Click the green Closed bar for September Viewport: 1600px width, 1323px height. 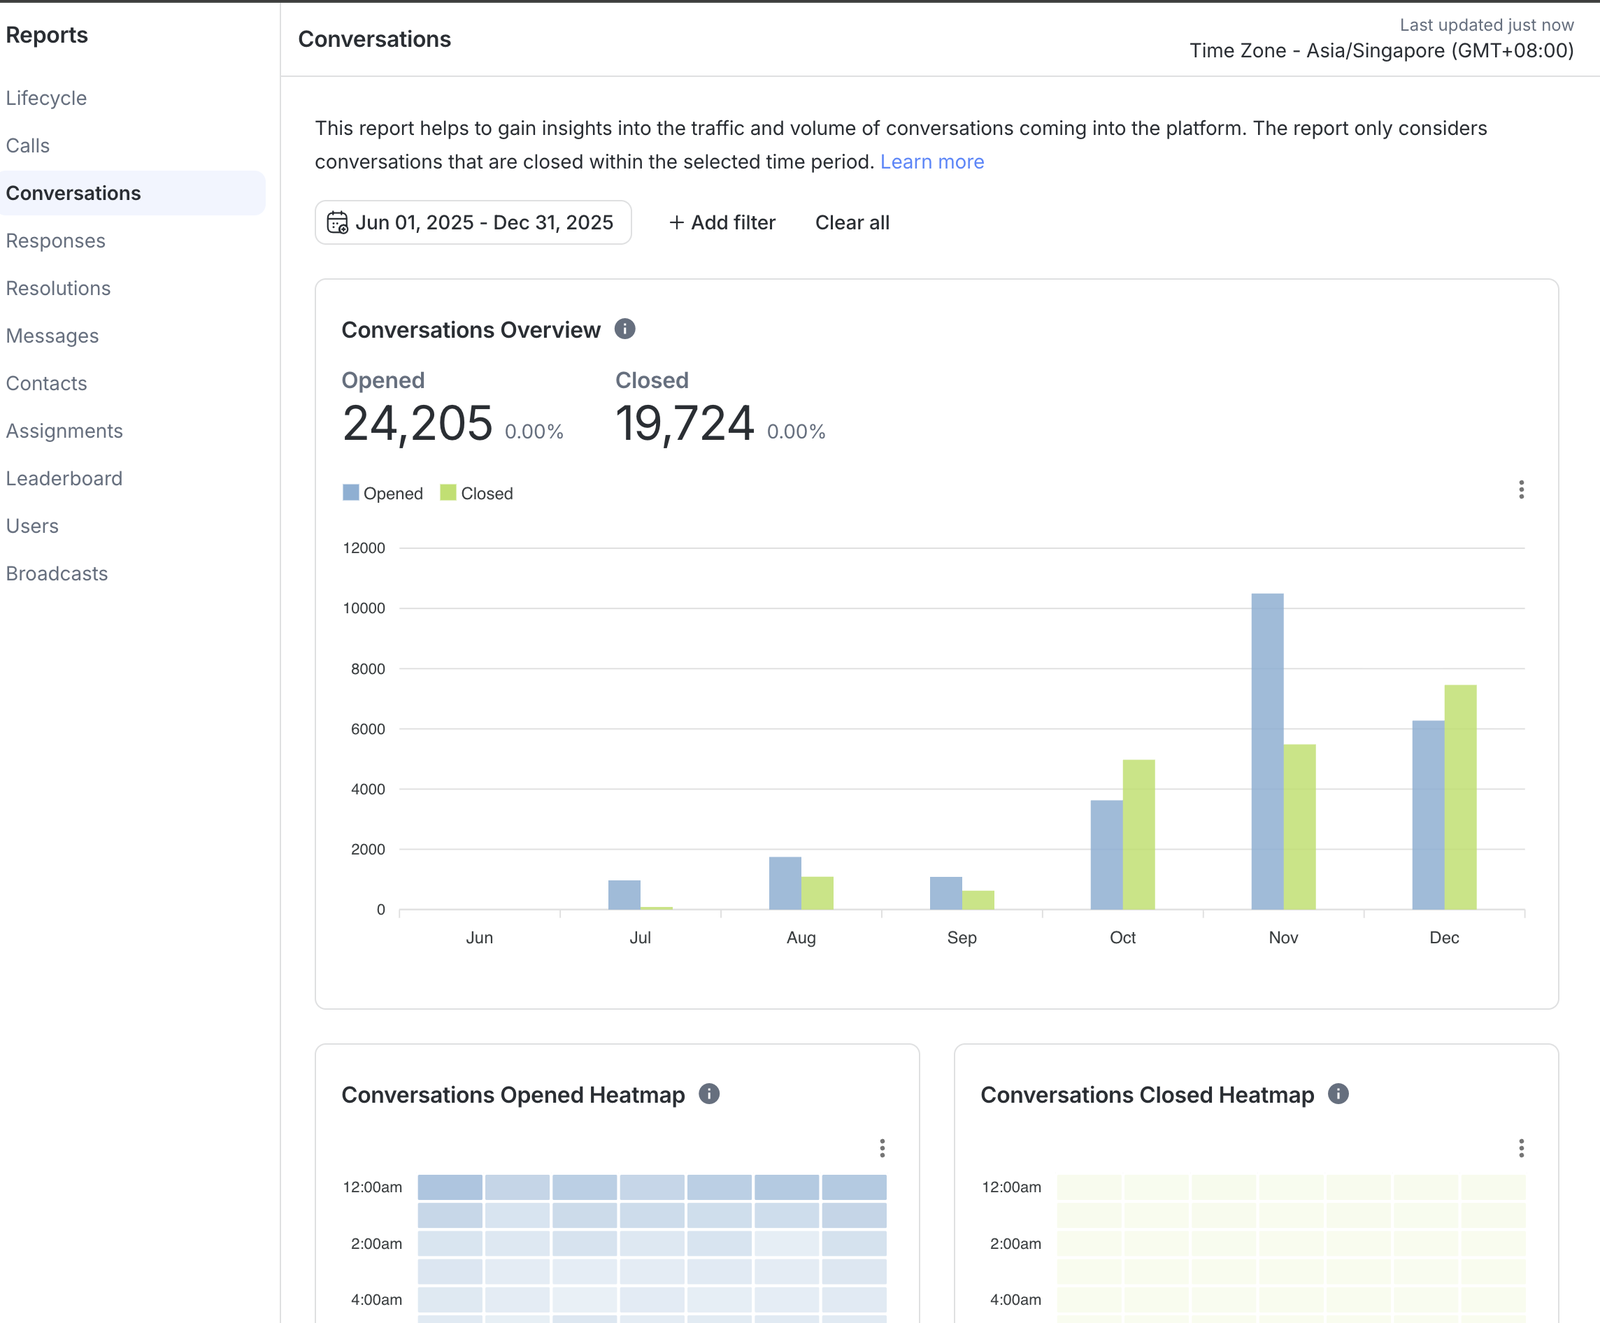pyautogui.click(x=978, y=900)
